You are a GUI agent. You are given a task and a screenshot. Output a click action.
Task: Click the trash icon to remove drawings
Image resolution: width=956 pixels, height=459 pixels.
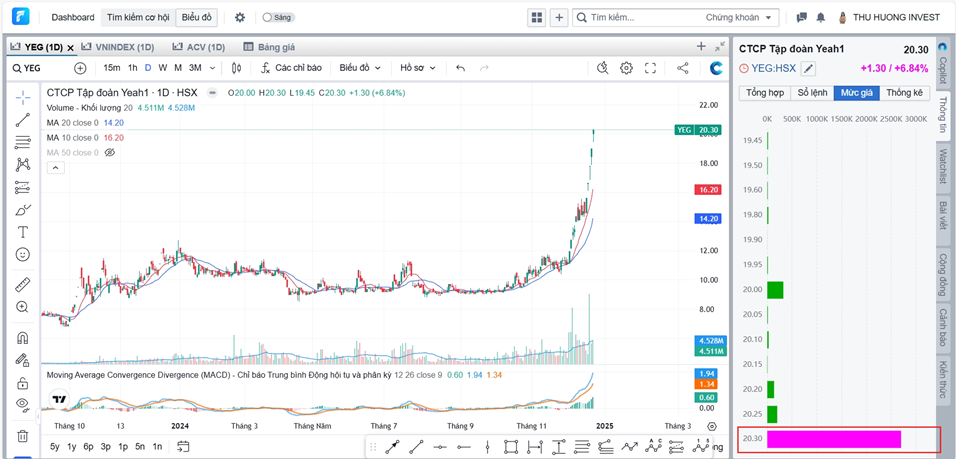pos(23,435)
